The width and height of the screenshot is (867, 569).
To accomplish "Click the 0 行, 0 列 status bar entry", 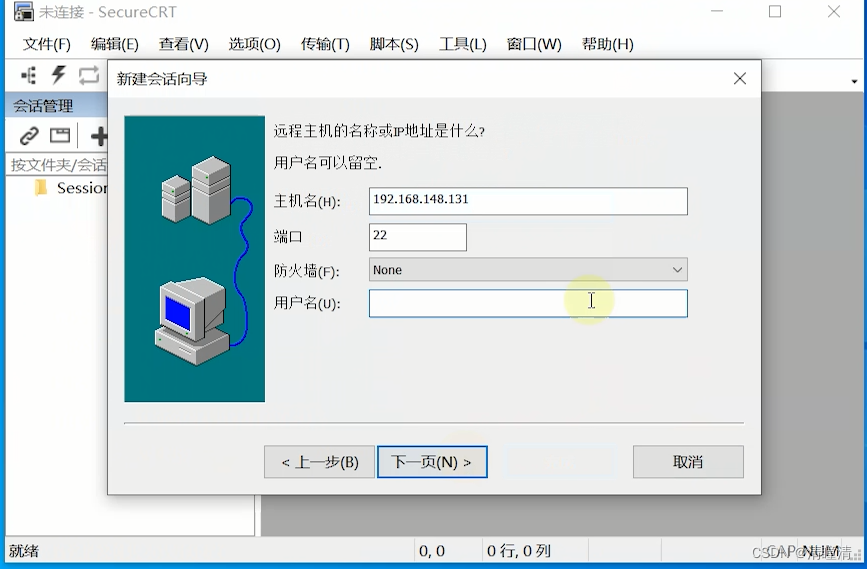I will click(x=519, y=551).
